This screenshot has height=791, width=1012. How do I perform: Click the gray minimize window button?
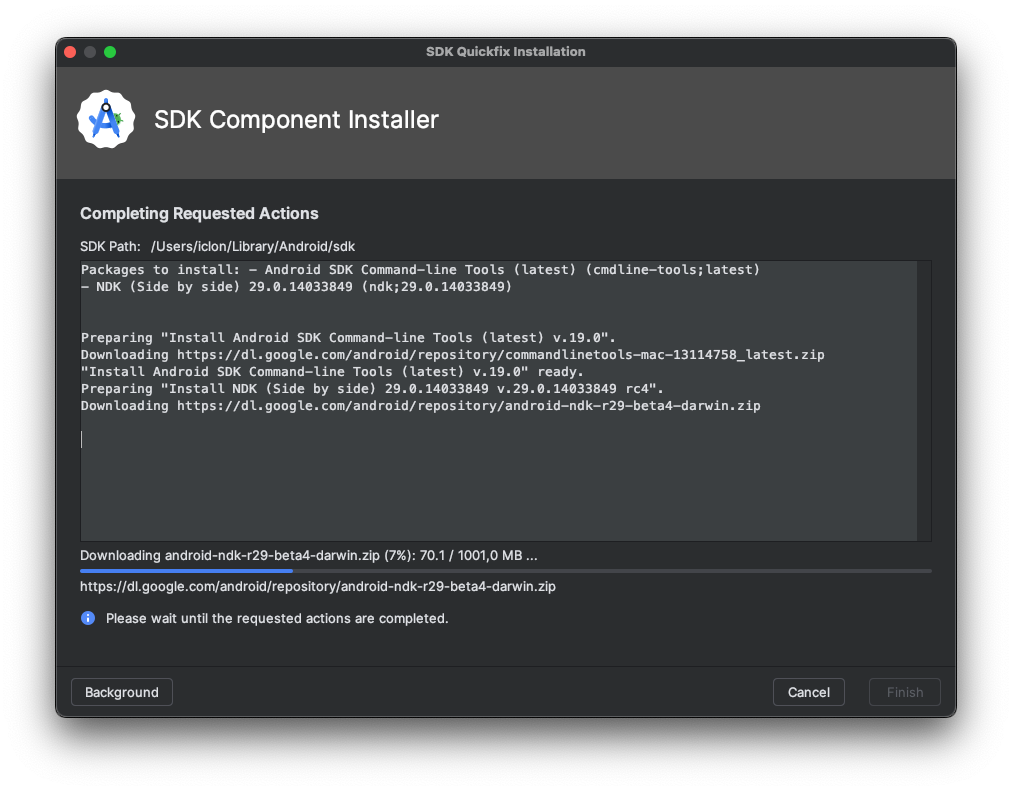click(x=90, y=52)
